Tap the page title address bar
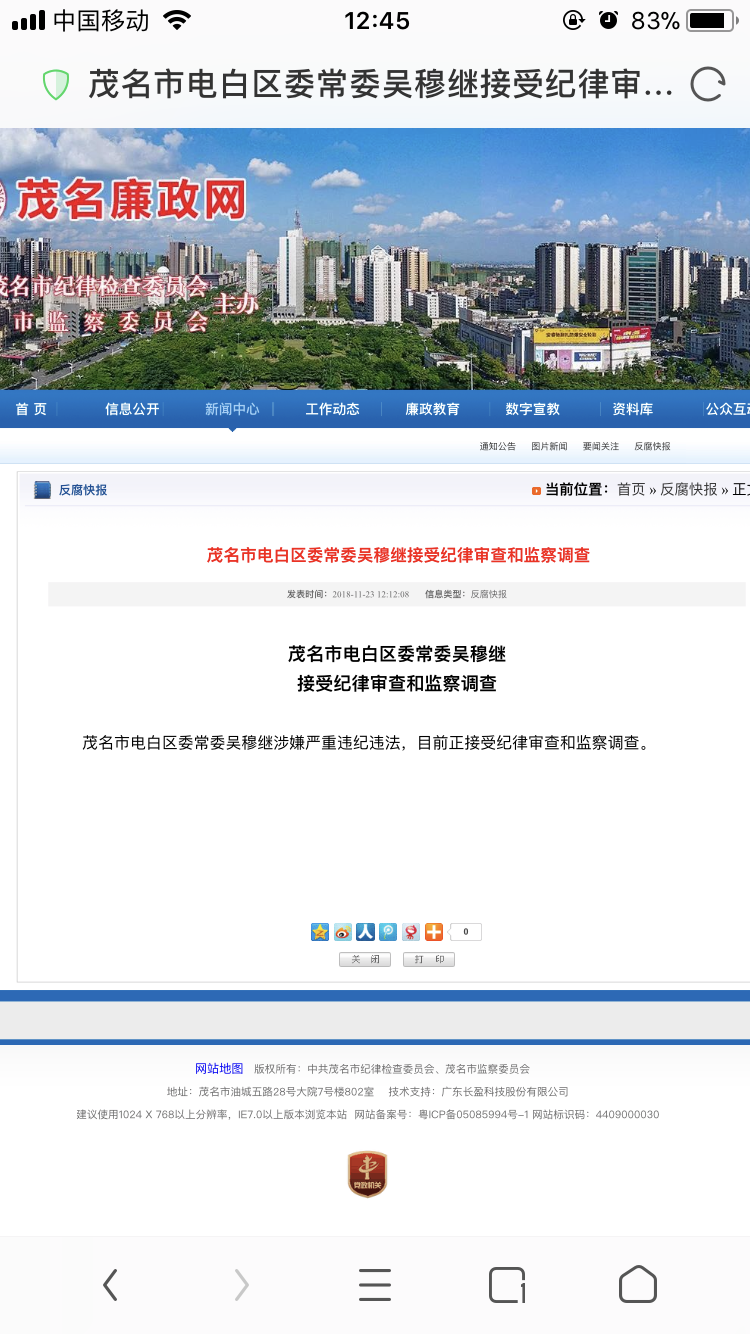The image size is (750, 1334). click(x=380, y=84)
